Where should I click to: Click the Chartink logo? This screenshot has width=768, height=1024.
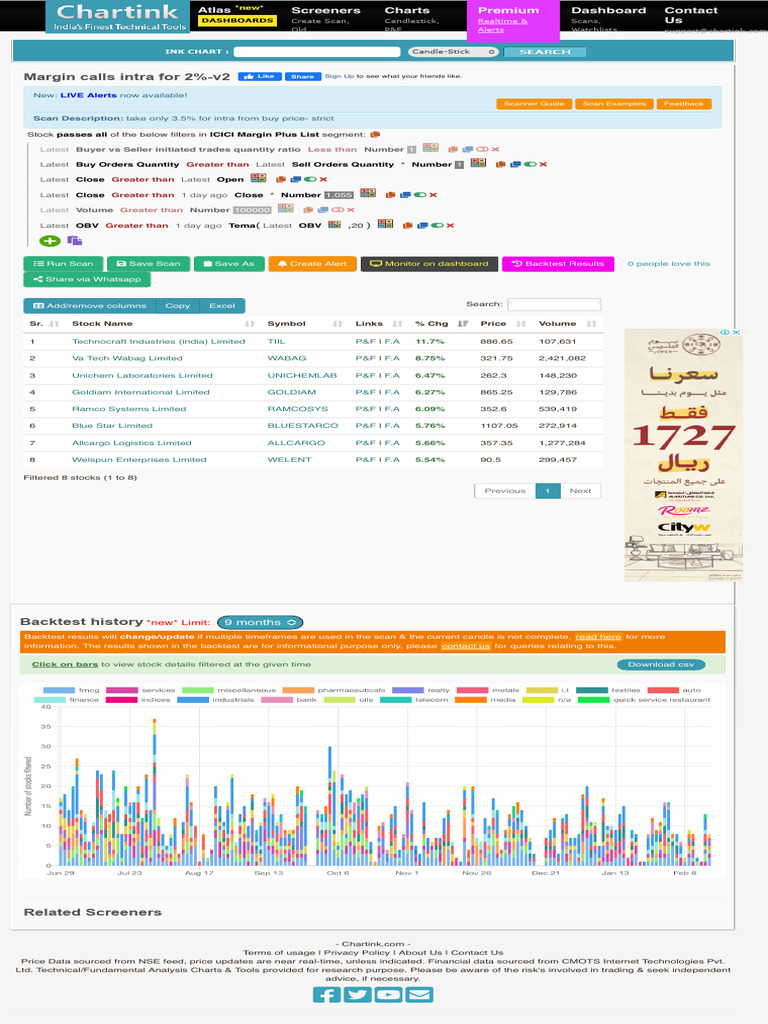point(118,16)
